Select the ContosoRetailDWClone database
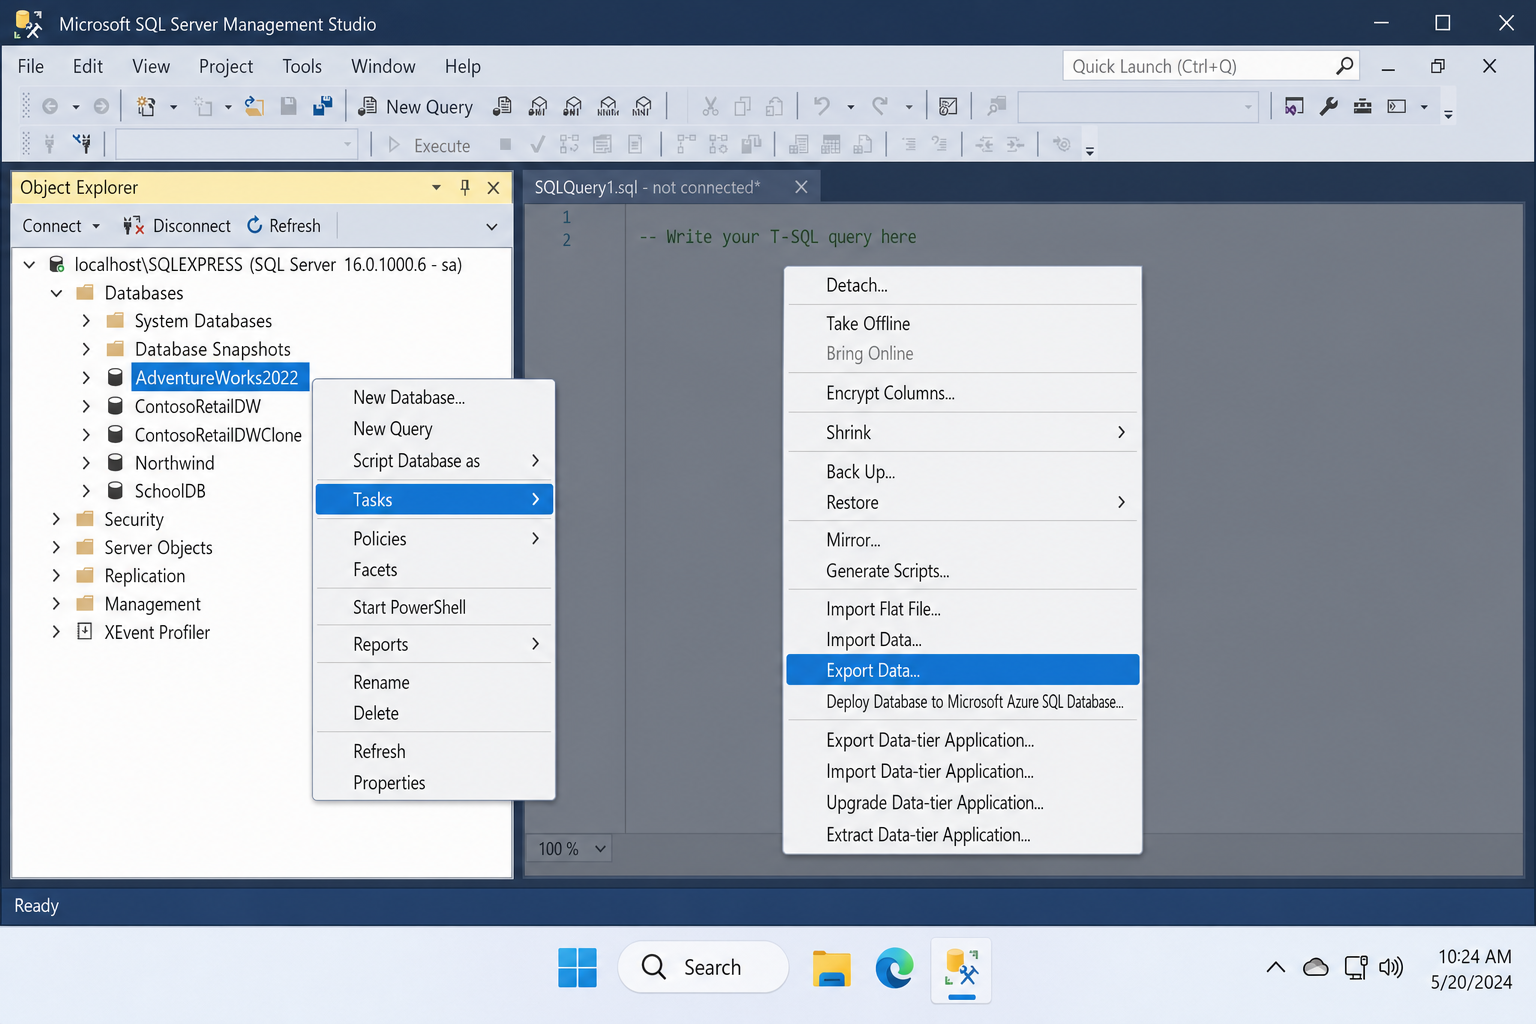1536x1024 pixels. pos(218,435)
